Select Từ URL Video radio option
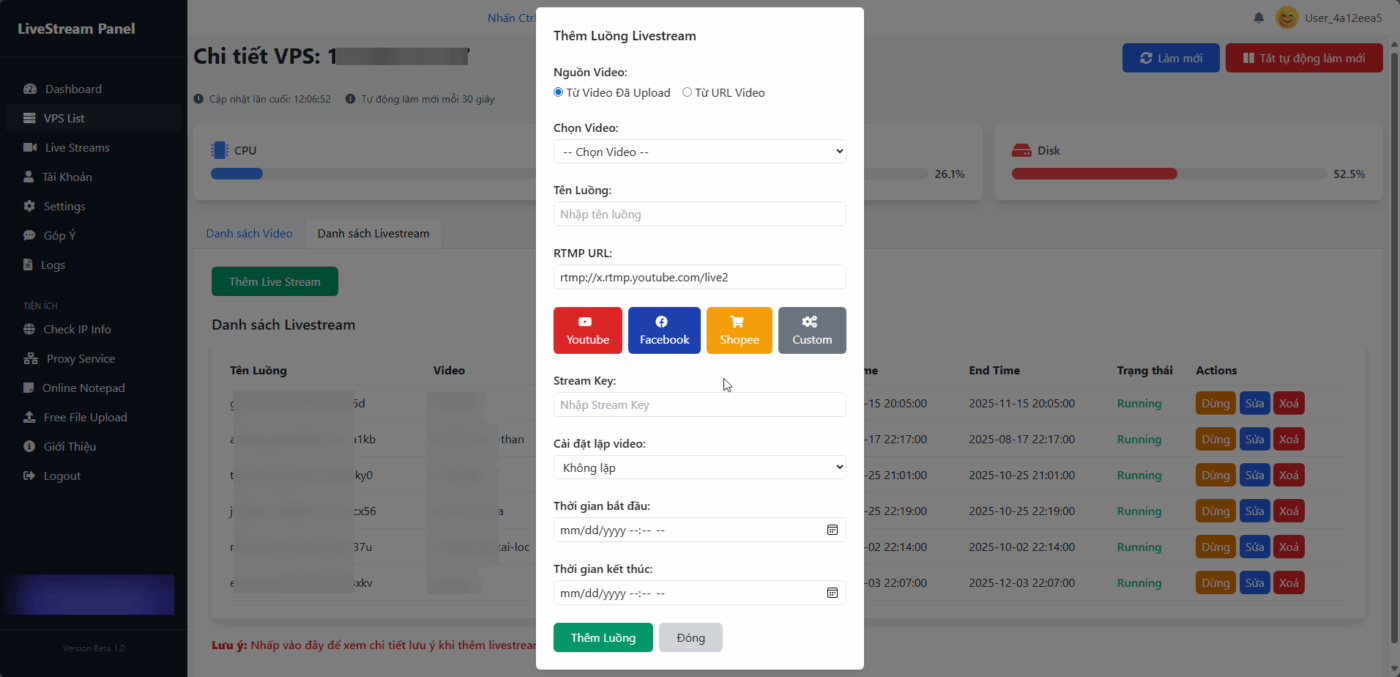This screenshot has width=1400, height=677. tap(687, 93)
